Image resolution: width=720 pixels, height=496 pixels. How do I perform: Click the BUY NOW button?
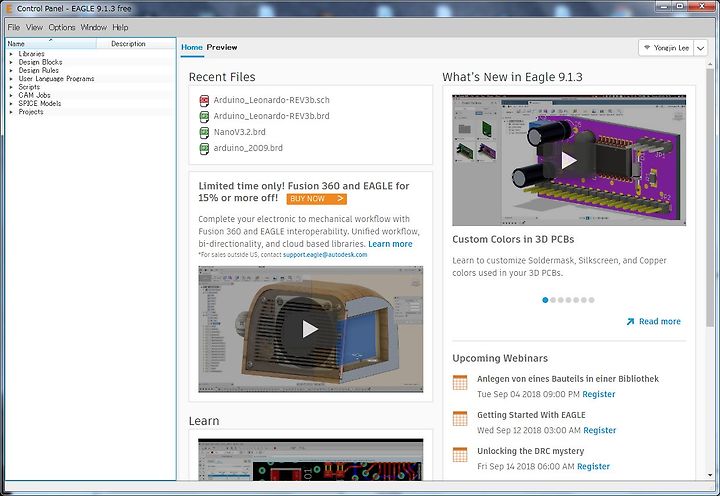pos(316,199)
